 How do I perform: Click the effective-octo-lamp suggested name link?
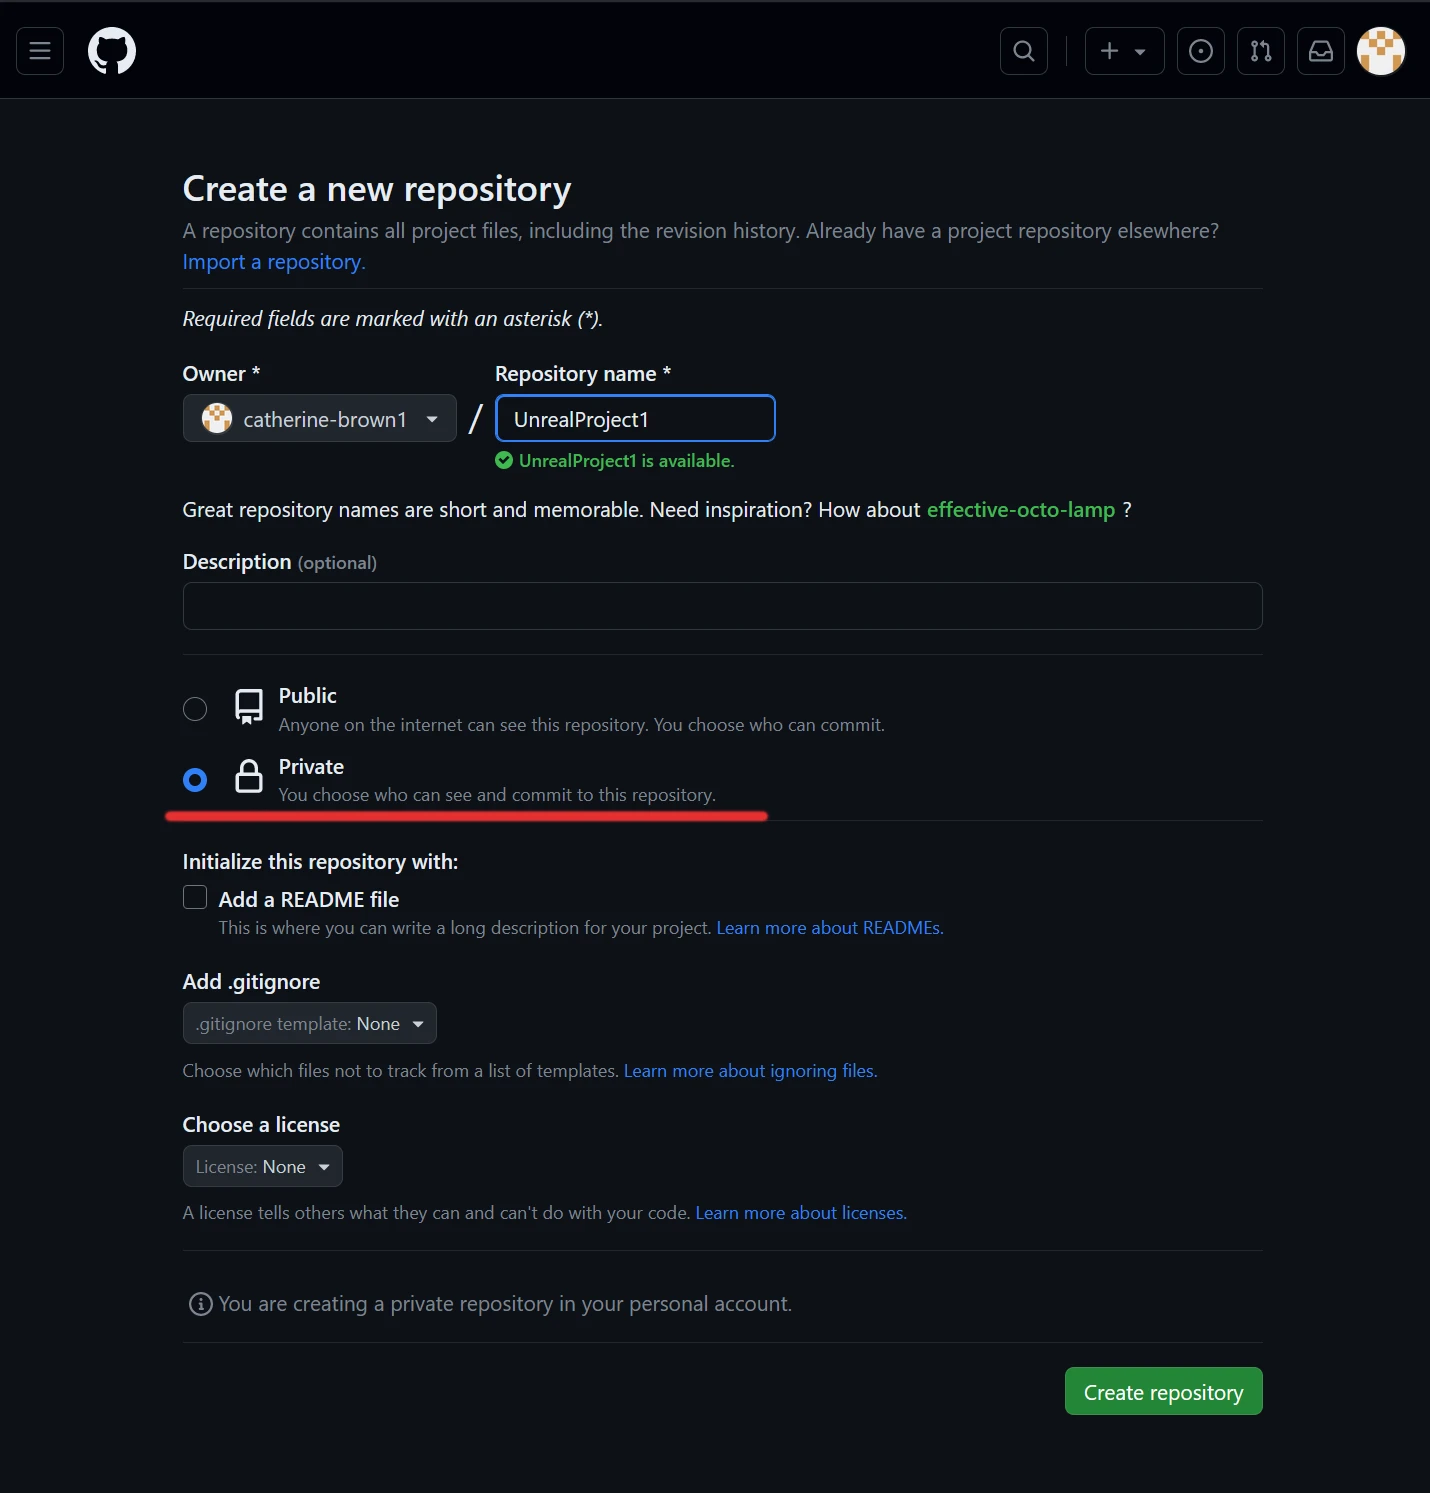(1021, 510)
